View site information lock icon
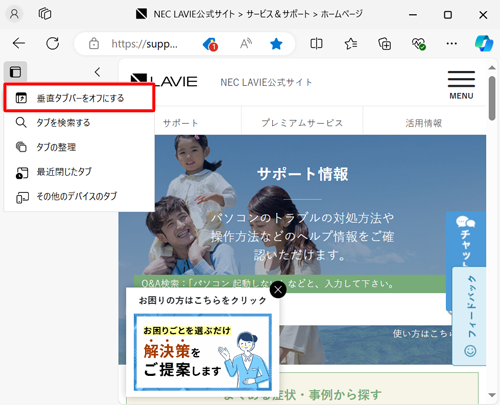The image size is (500, 405). click(94, 43)
